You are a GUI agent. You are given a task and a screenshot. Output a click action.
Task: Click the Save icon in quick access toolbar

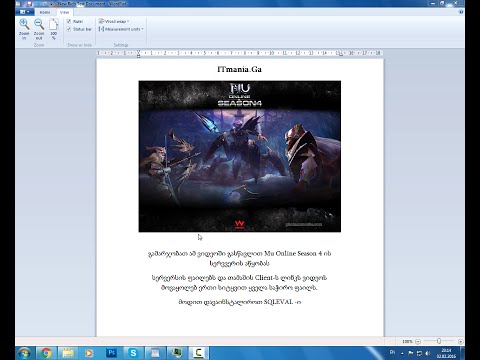29,4
